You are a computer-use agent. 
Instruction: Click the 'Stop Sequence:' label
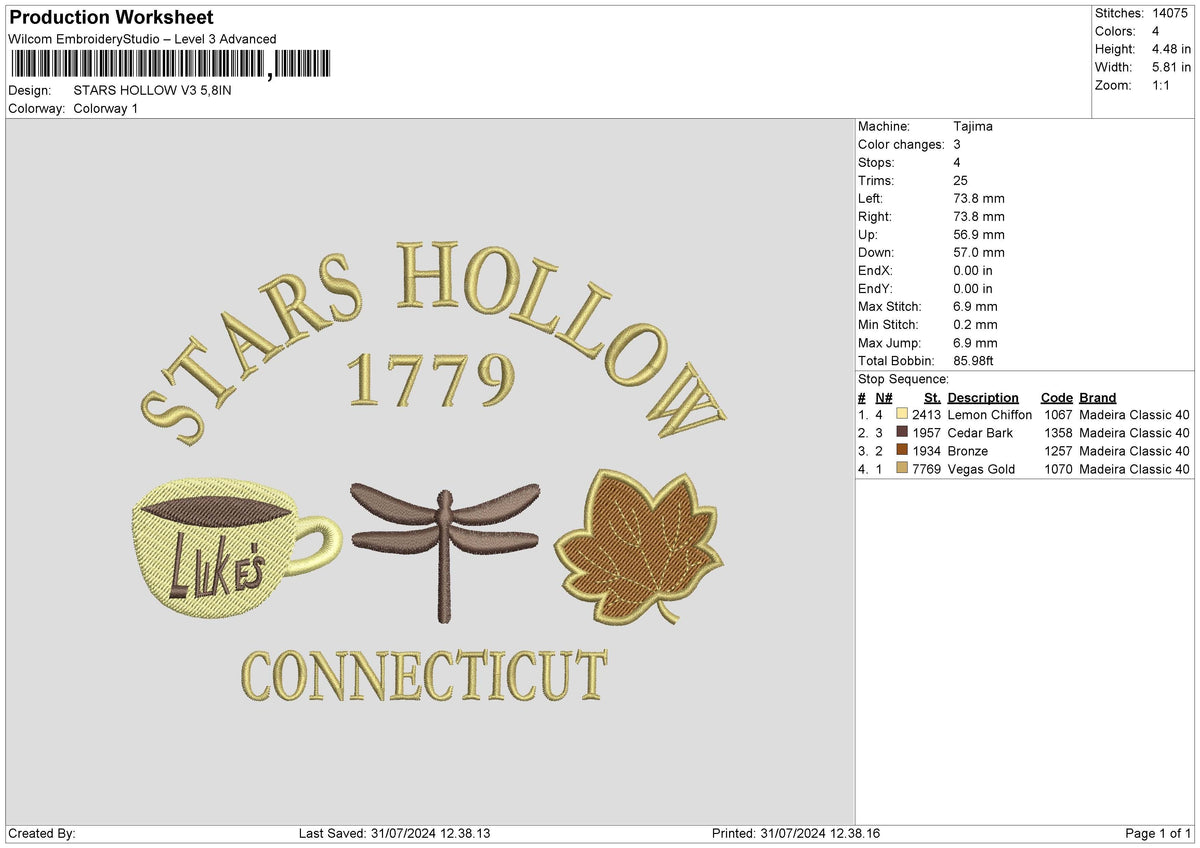[x=903, y=379]
